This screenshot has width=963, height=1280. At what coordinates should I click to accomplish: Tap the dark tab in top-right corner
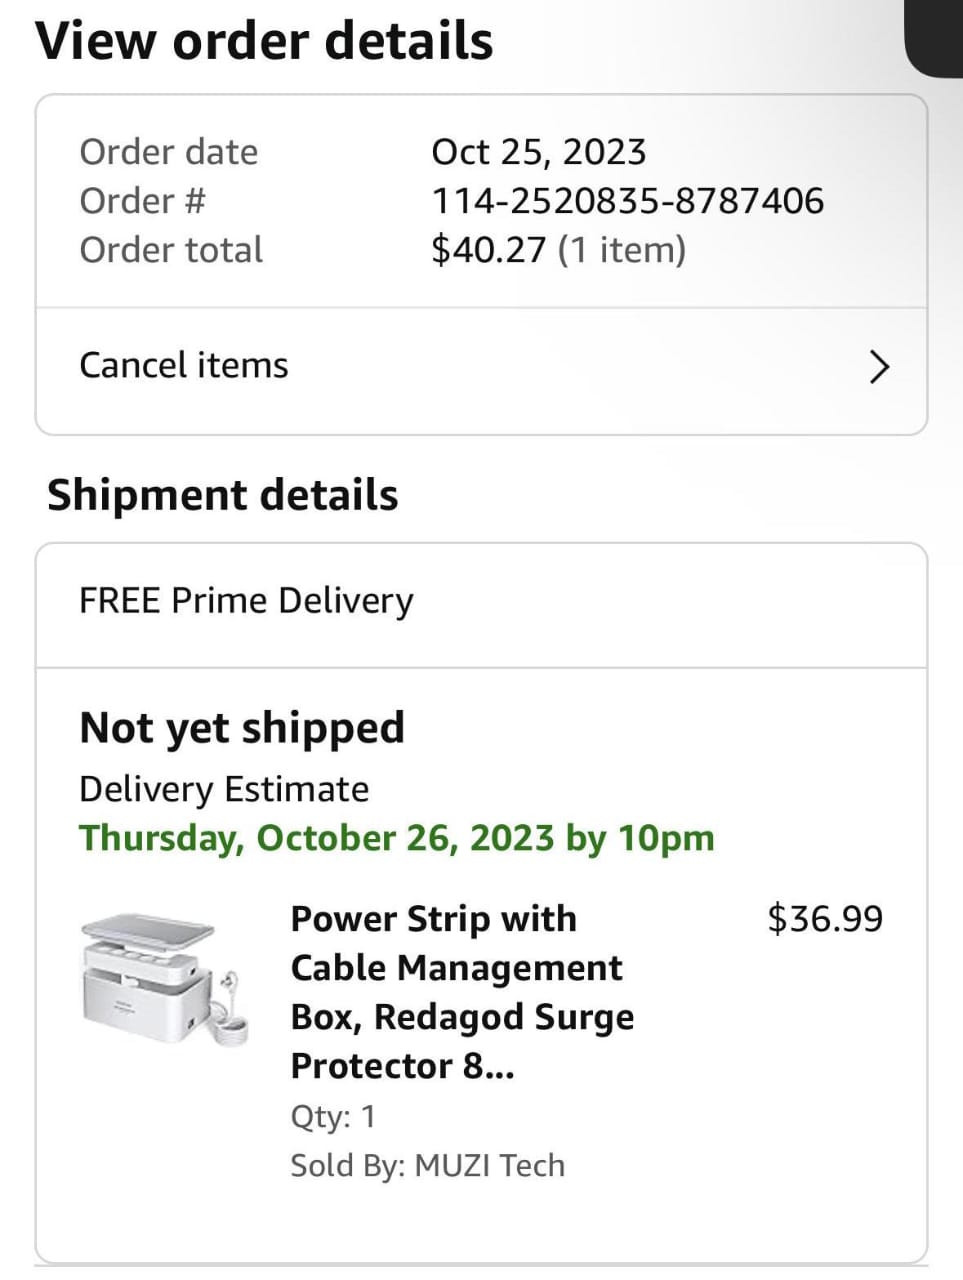935,37
